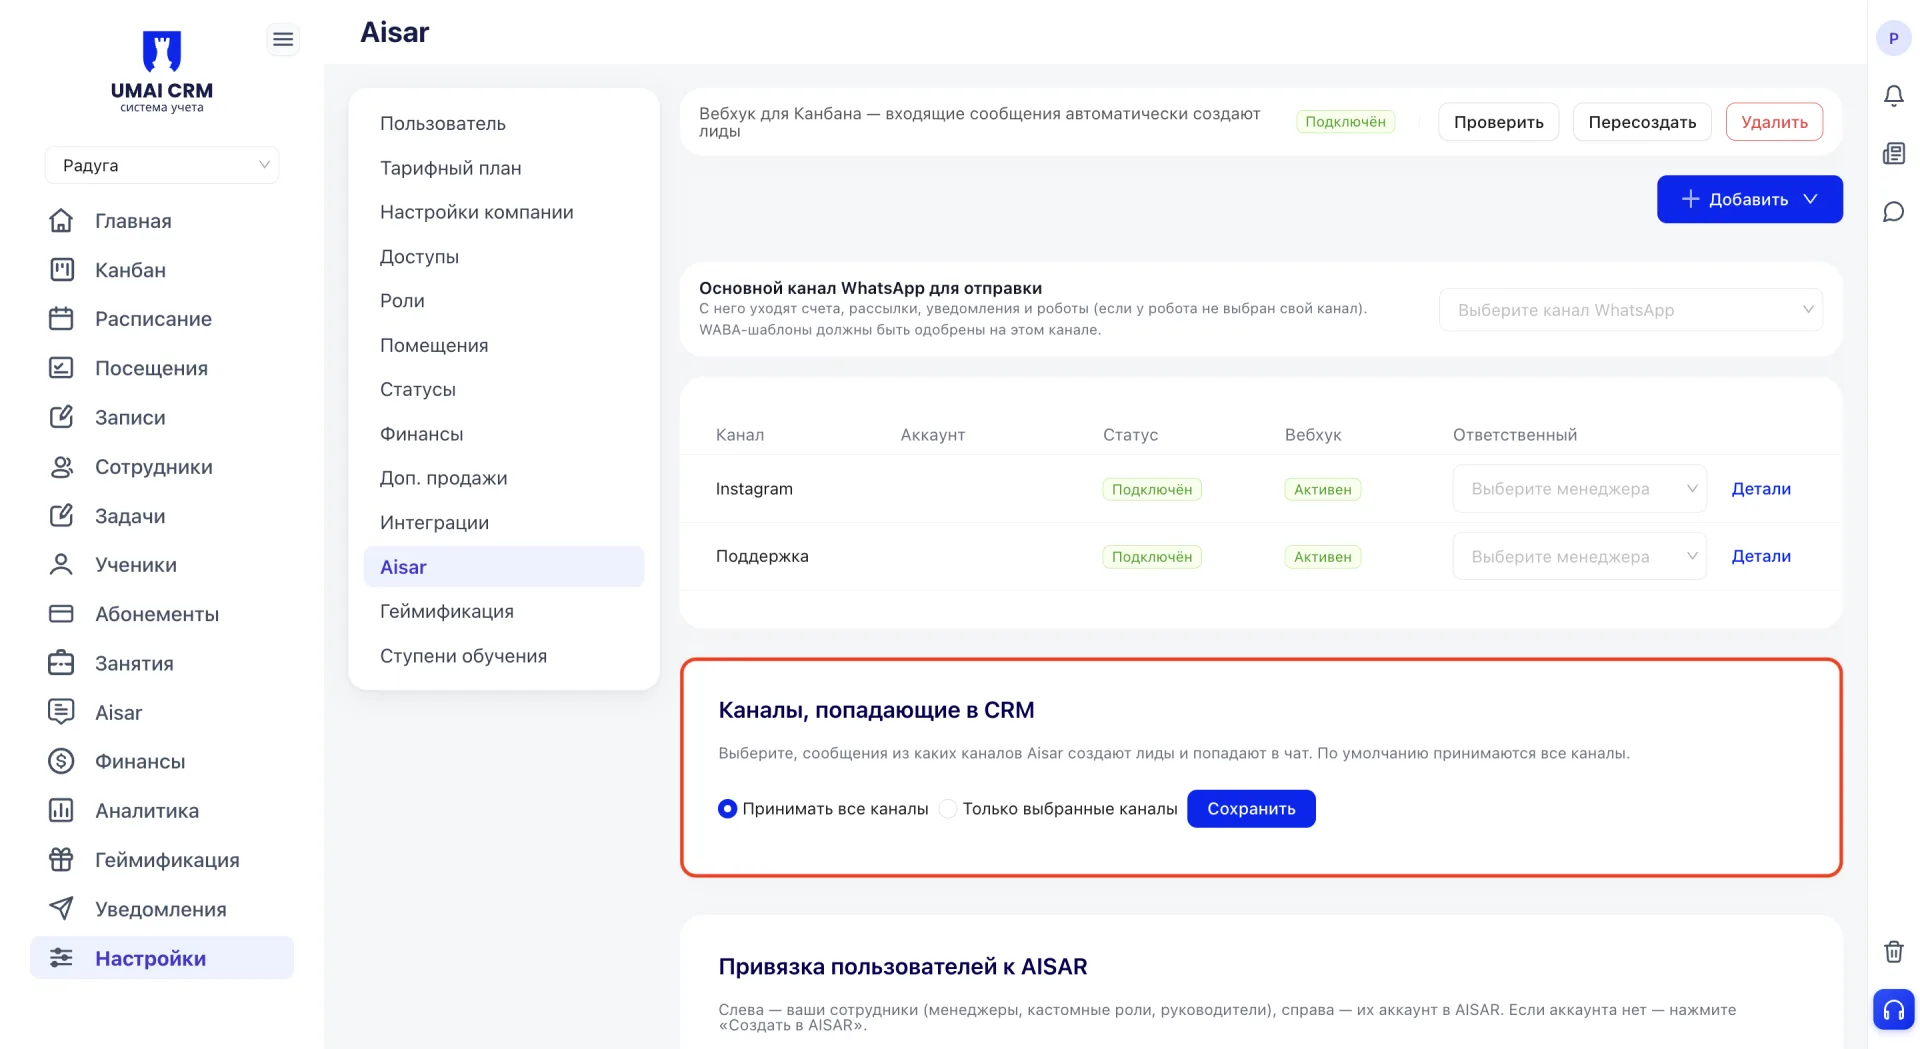Image resolution: width=1920 pixels, height=1049 pixels.
Task: Click the red Удалить button
Action: click(x=1774, y=122)
